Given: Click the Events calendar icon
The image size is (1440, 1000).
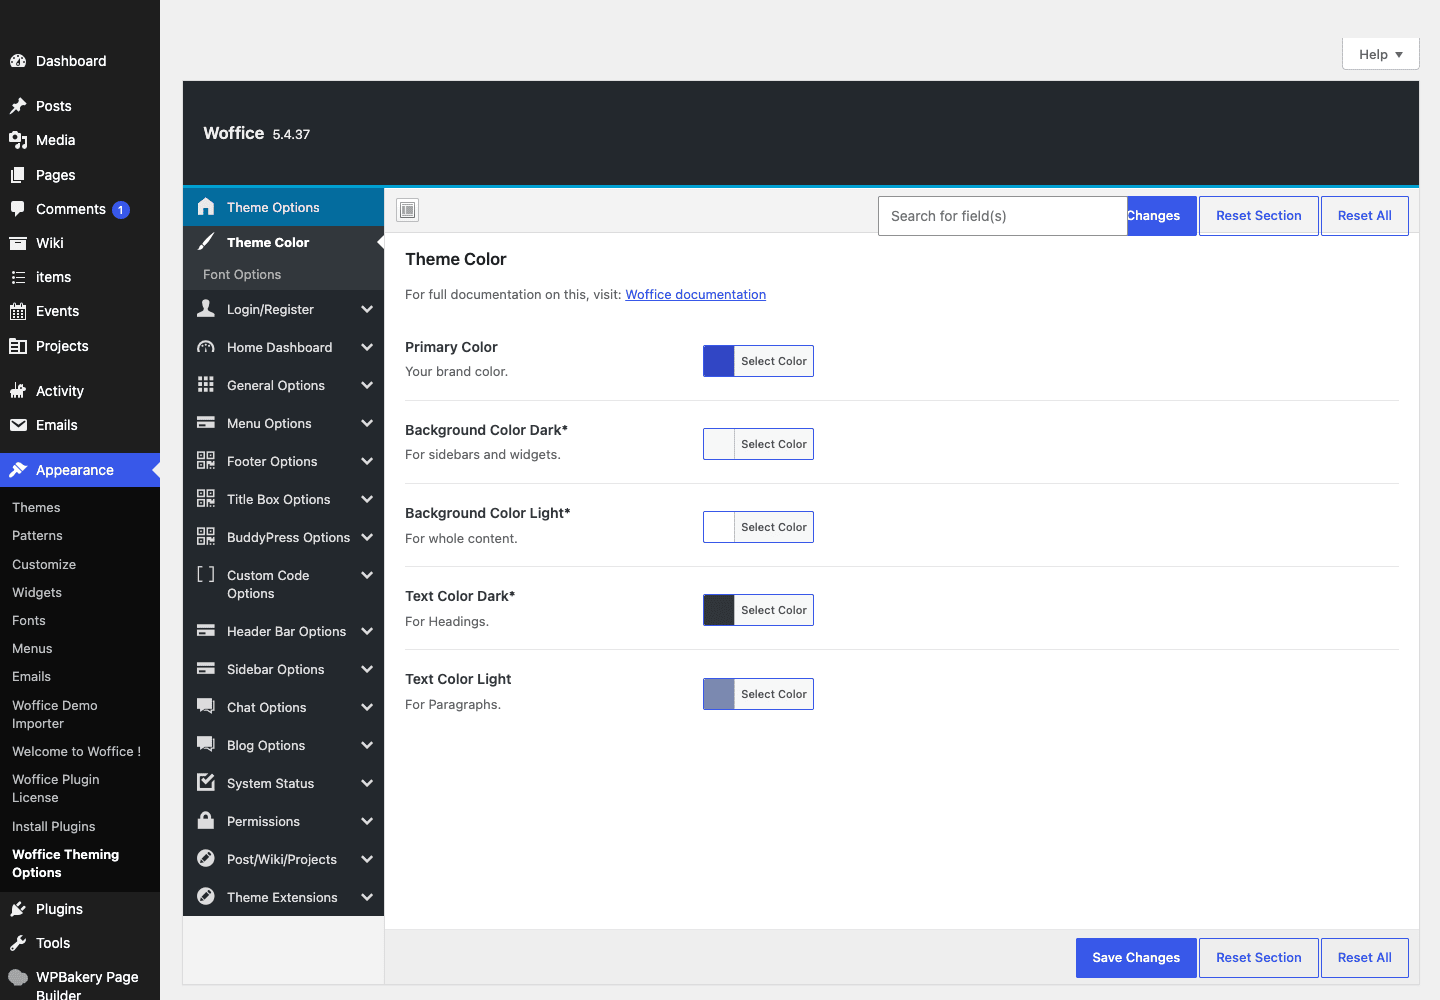Looking at the screenshot, I should (18, 311).
